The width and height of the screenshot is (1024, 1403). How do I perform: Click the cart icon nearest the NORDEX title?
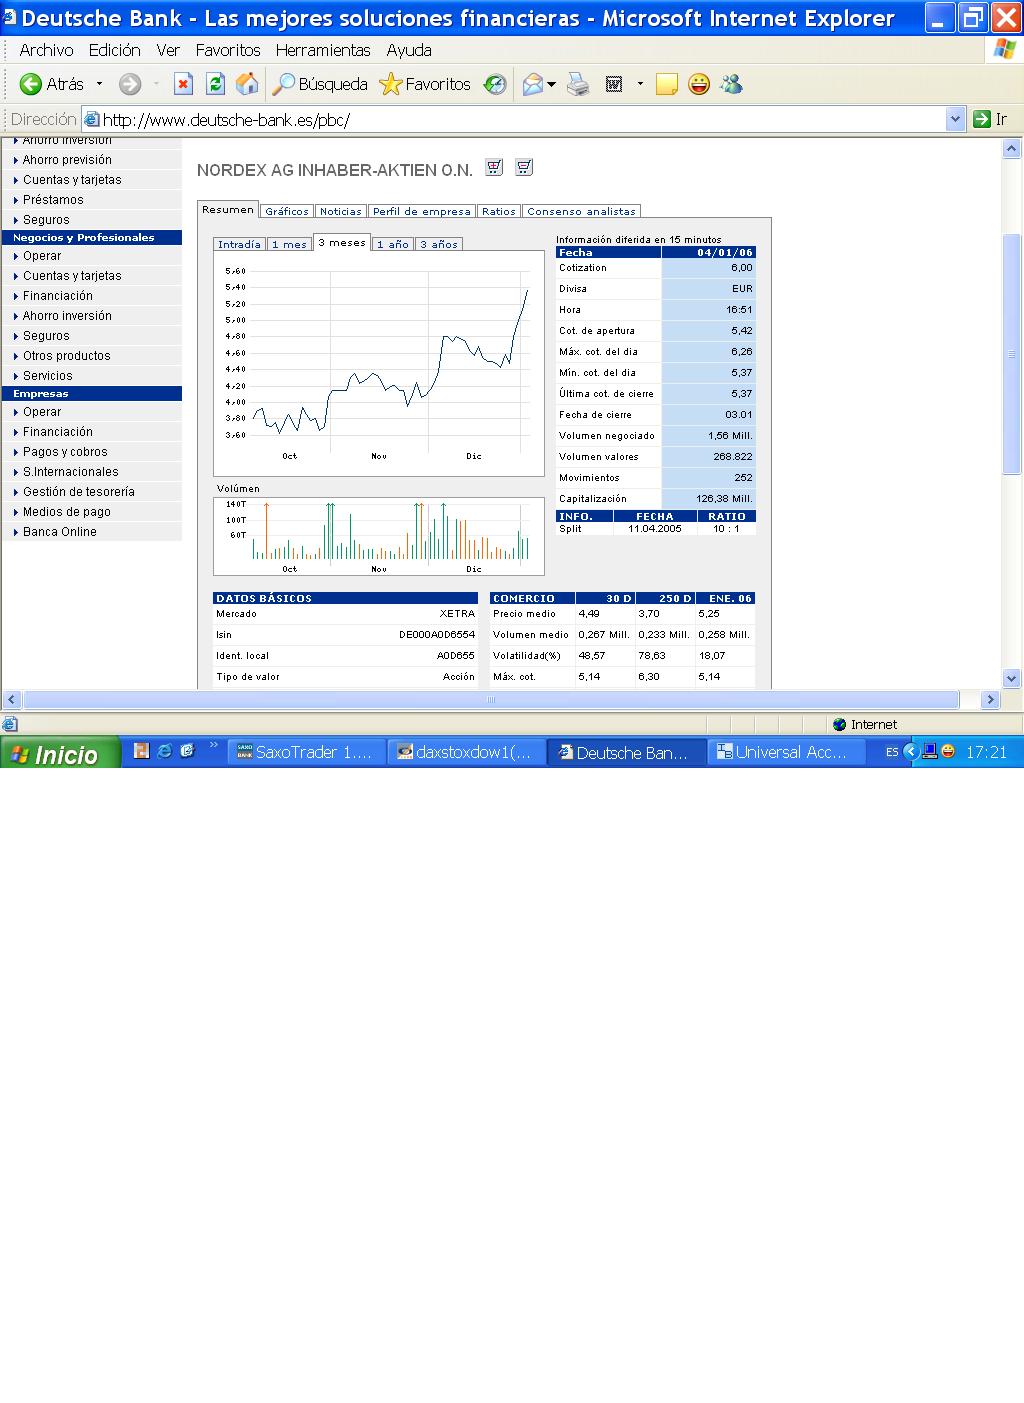coord(494,167)
